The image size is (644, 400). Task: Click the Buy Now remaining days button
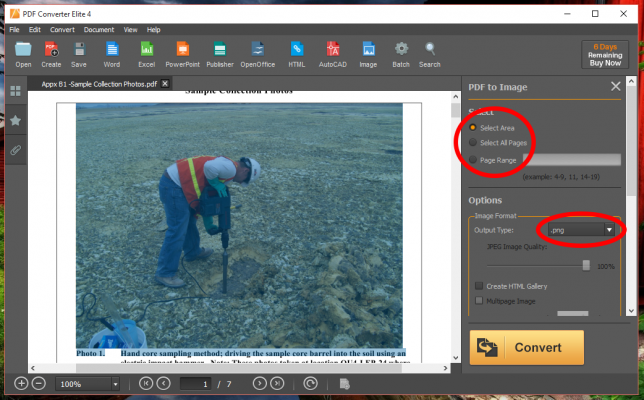click(605, 54)
